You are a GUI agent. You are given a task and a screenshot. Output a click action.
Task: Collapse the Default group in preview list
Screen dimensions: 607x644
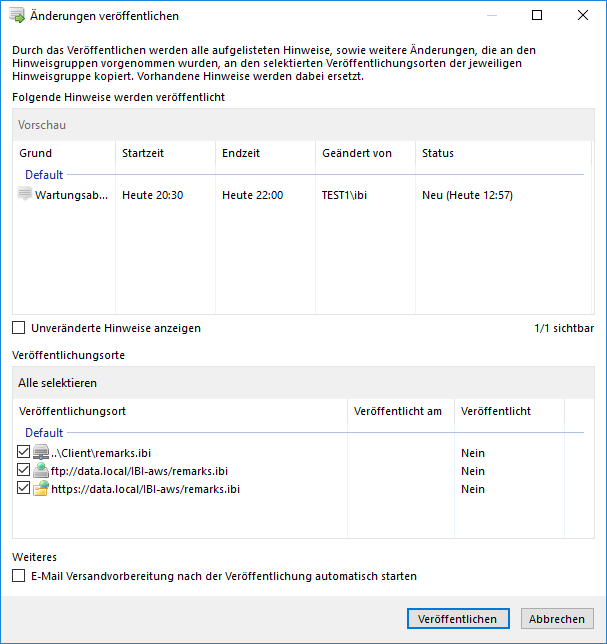coord(44,175)
